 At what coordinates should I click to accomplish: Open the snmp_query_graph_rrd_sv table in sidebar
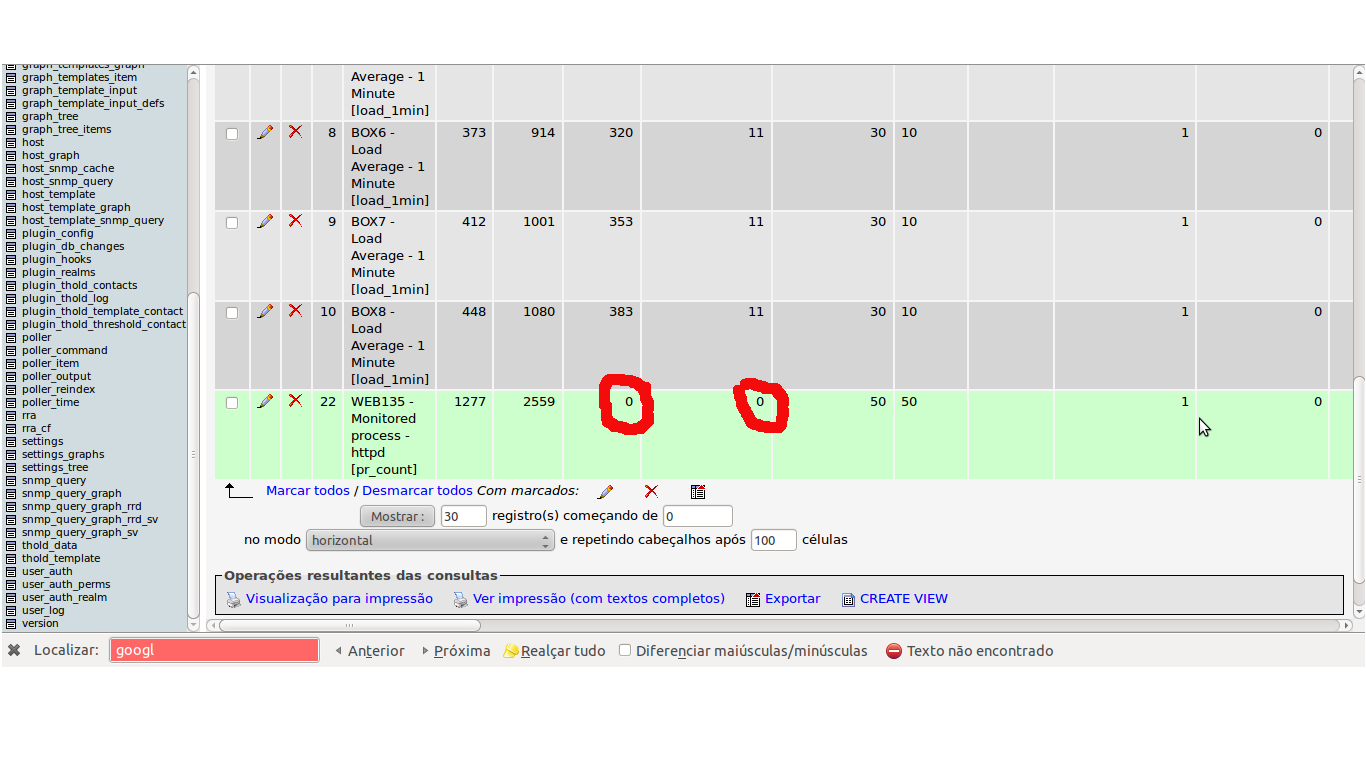coord(90,519)
